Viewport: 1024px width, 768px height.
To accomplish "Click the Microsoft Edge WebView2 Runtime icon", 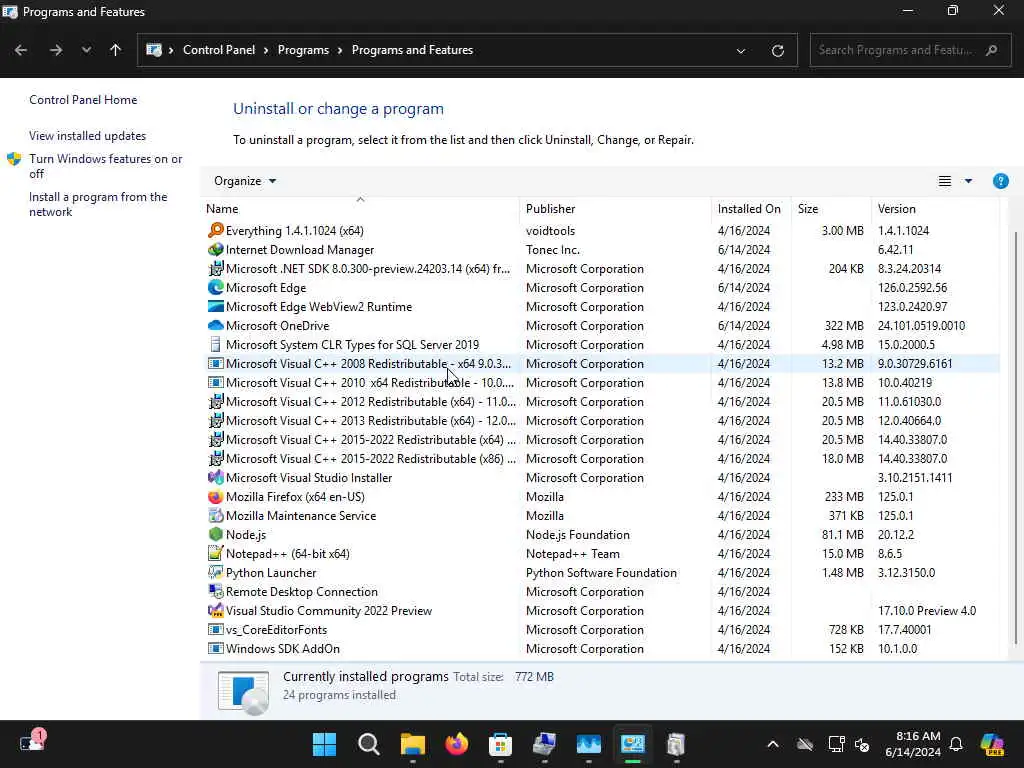I will (216, 306).
